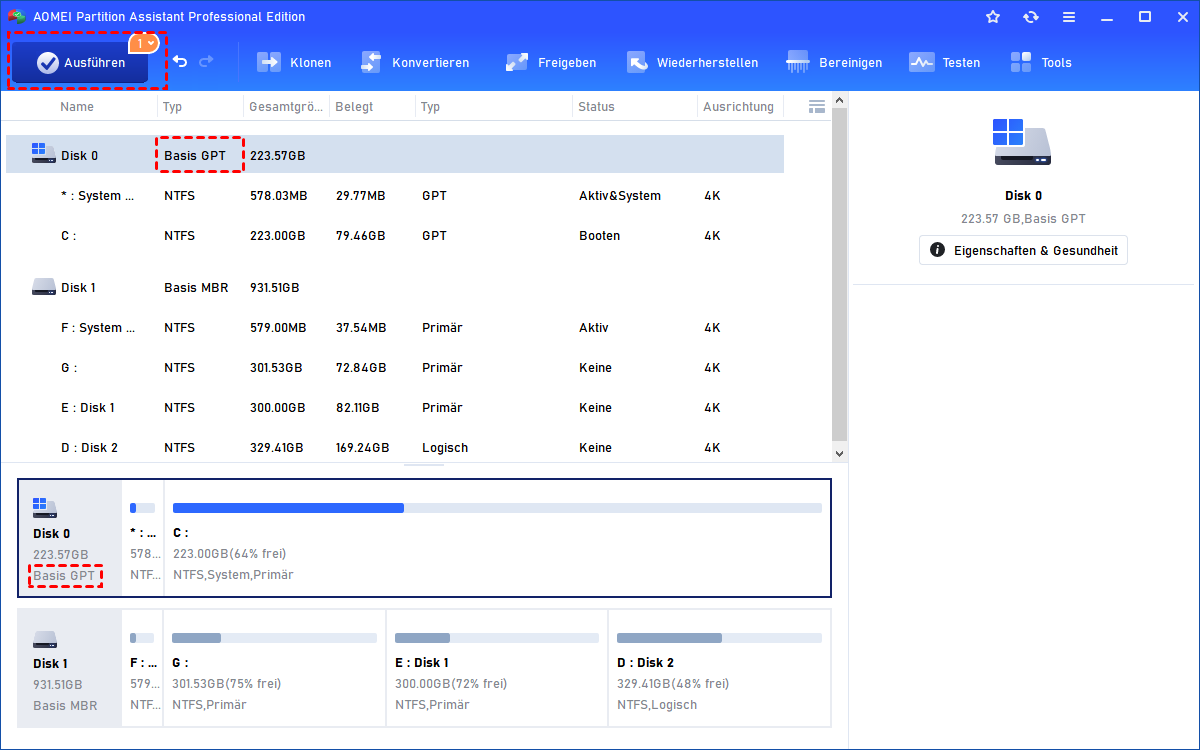Open the column list view options icon
The image size is (1200, 750).
tap(817, 106)
